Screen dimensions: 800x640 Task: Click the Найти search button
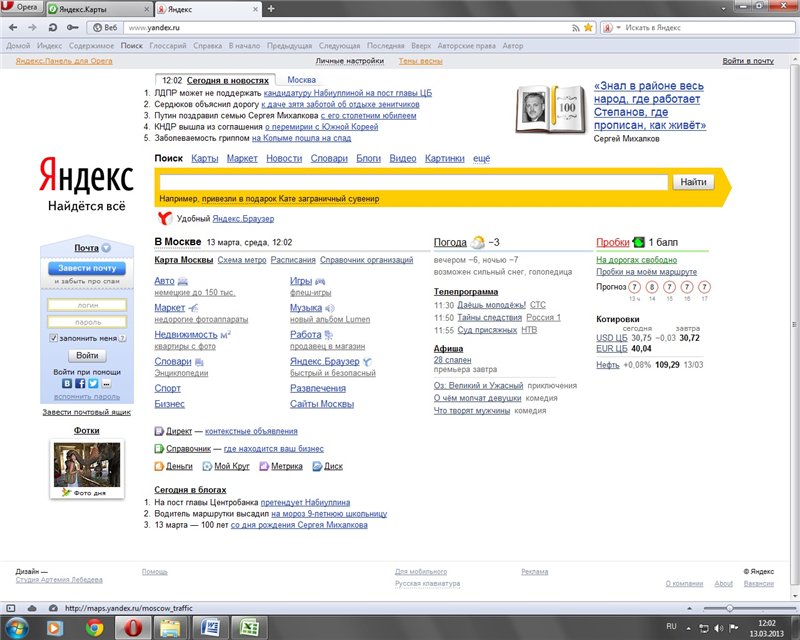click(693, 182)
